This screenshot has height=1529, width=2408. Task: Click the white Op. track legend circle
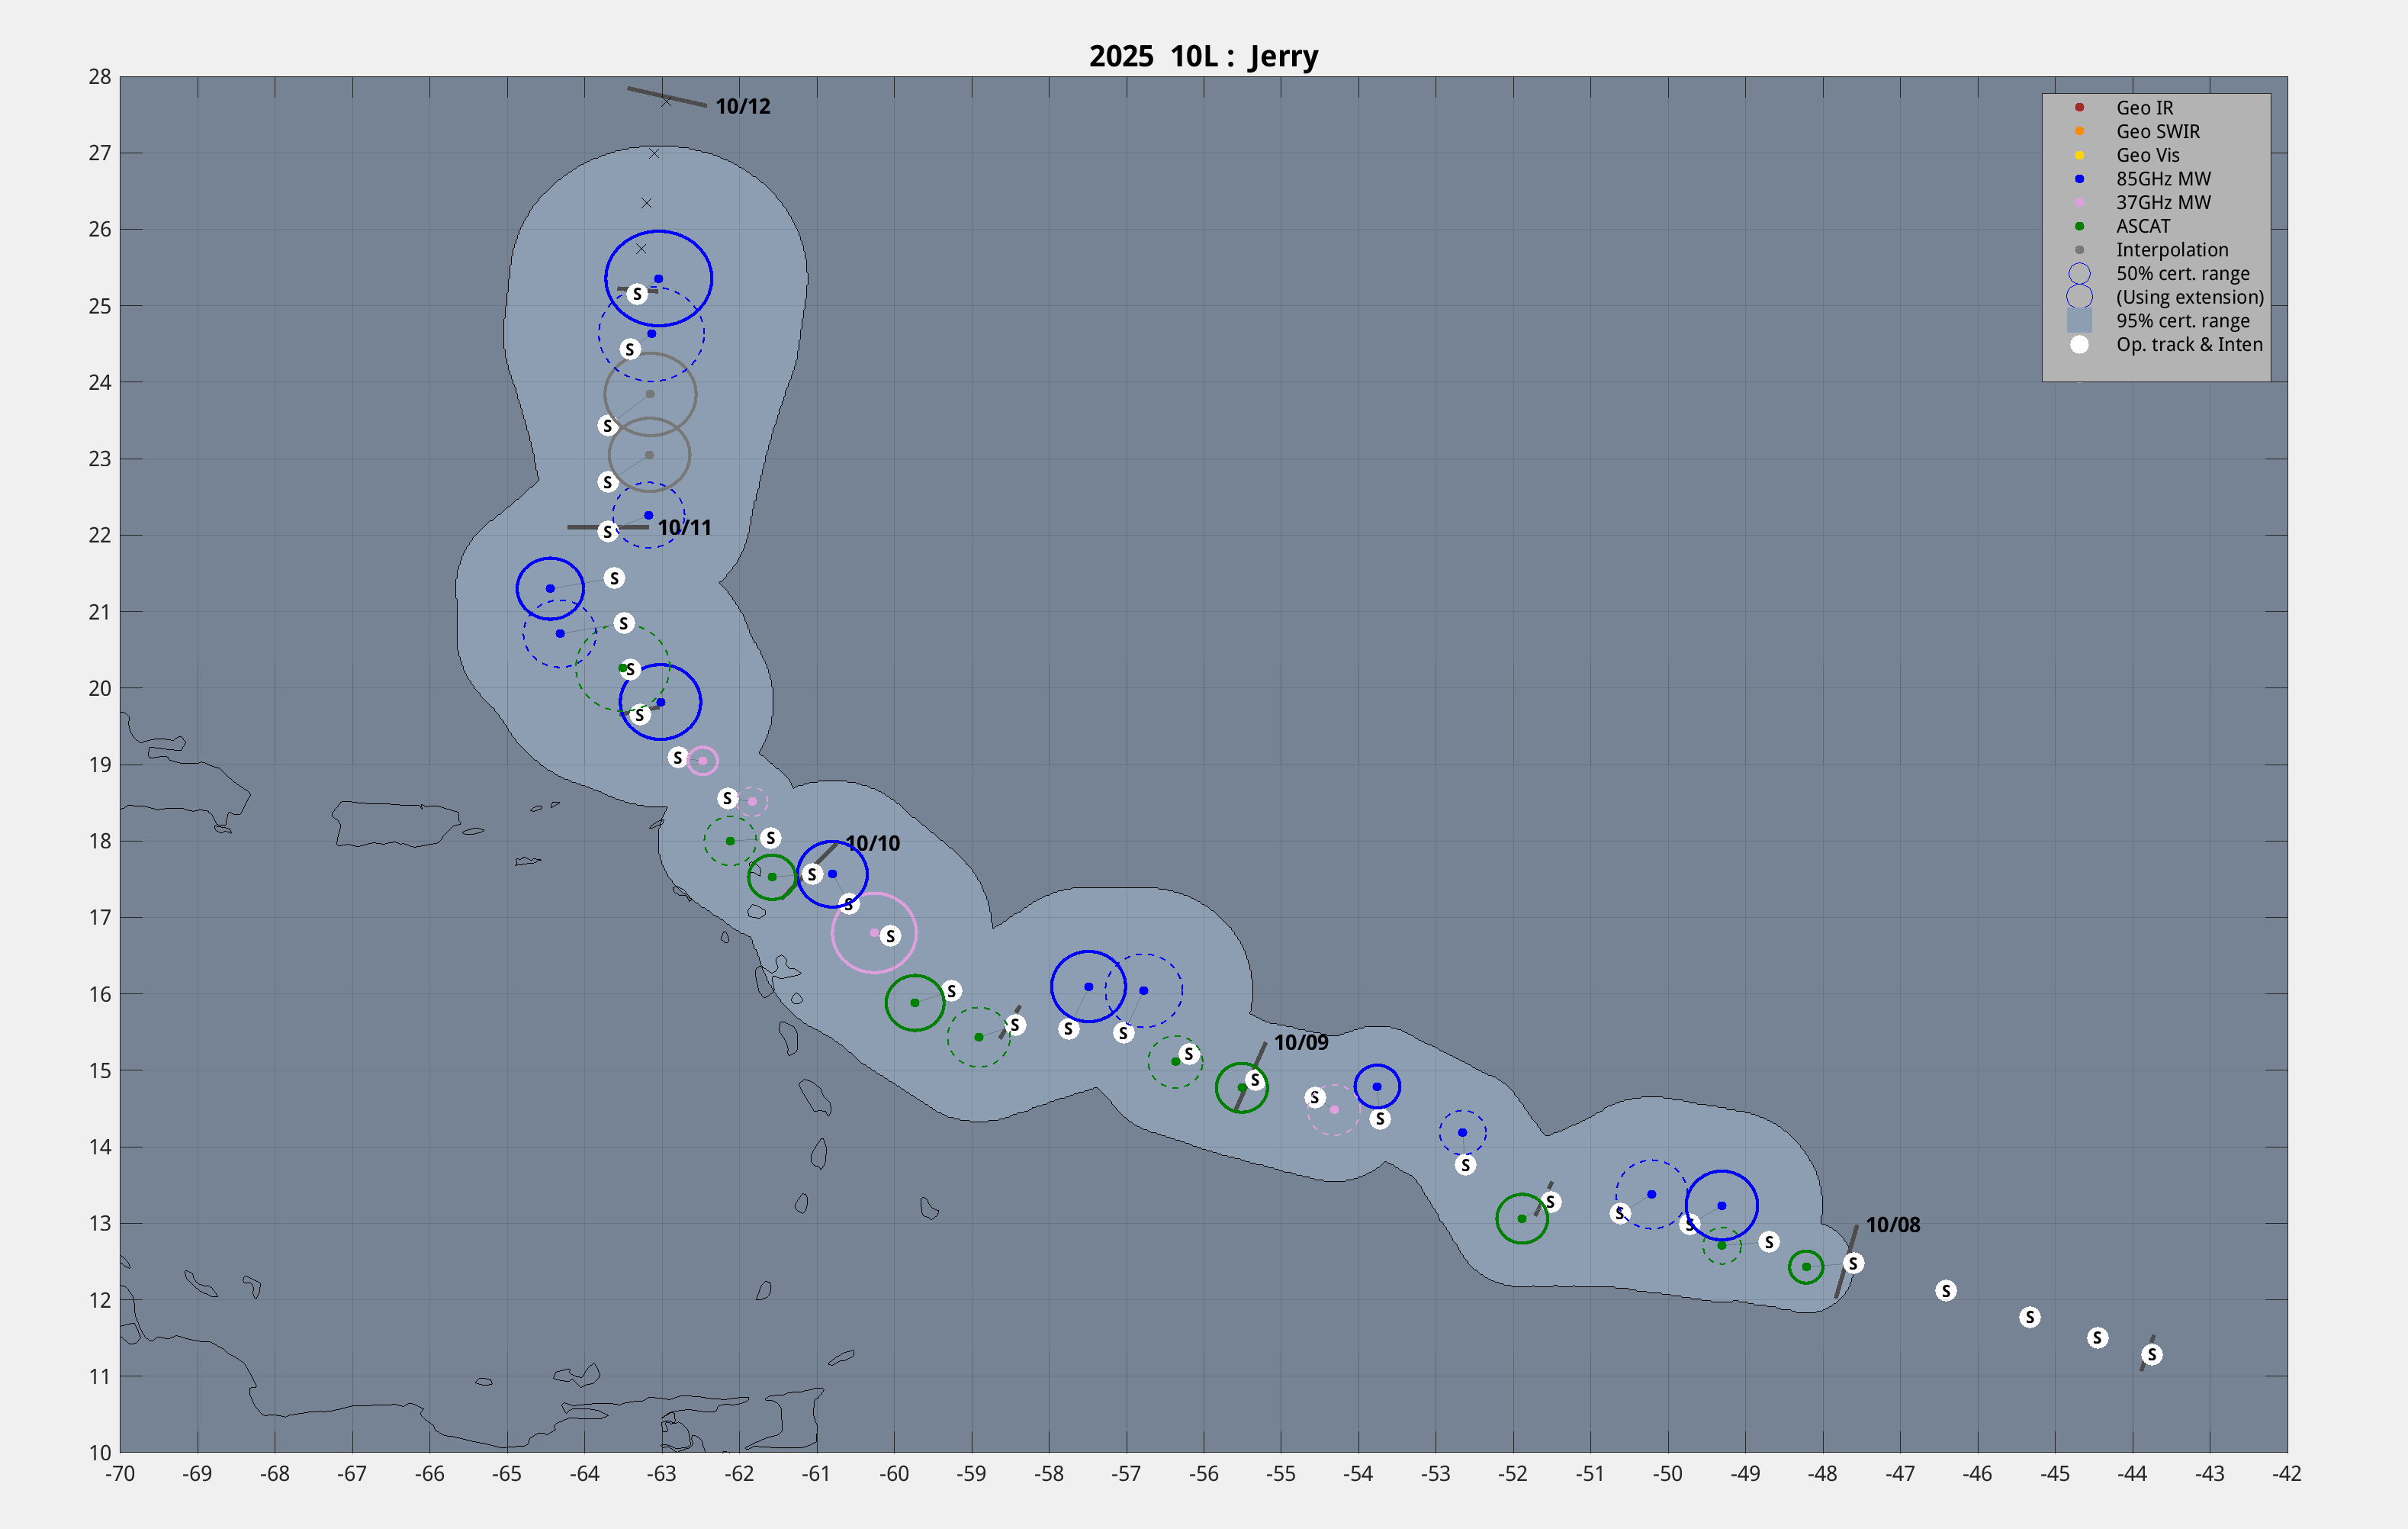point(2079,344)
